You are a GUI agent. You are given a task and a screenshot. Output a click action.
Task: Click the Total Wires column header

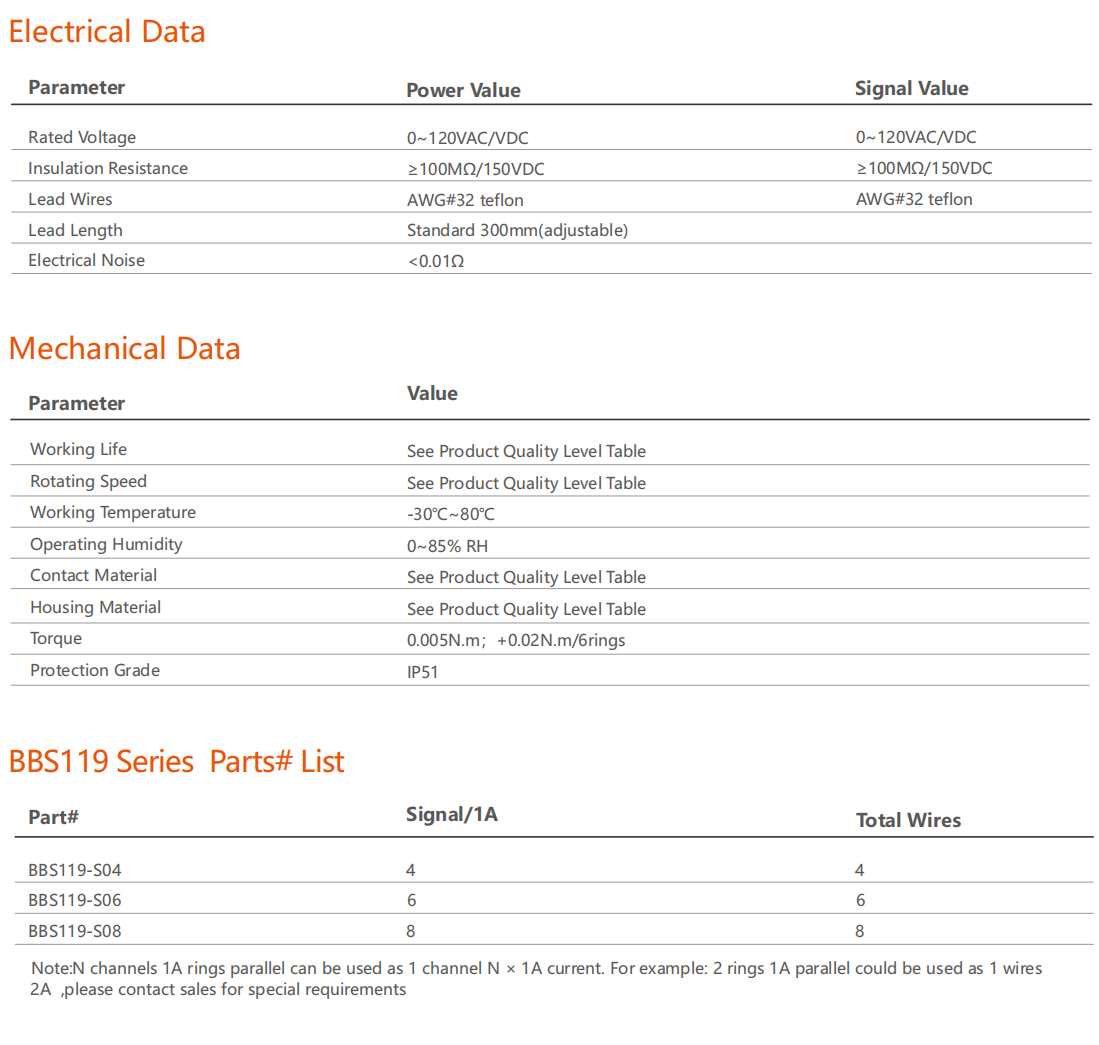[x=908, y=820]
